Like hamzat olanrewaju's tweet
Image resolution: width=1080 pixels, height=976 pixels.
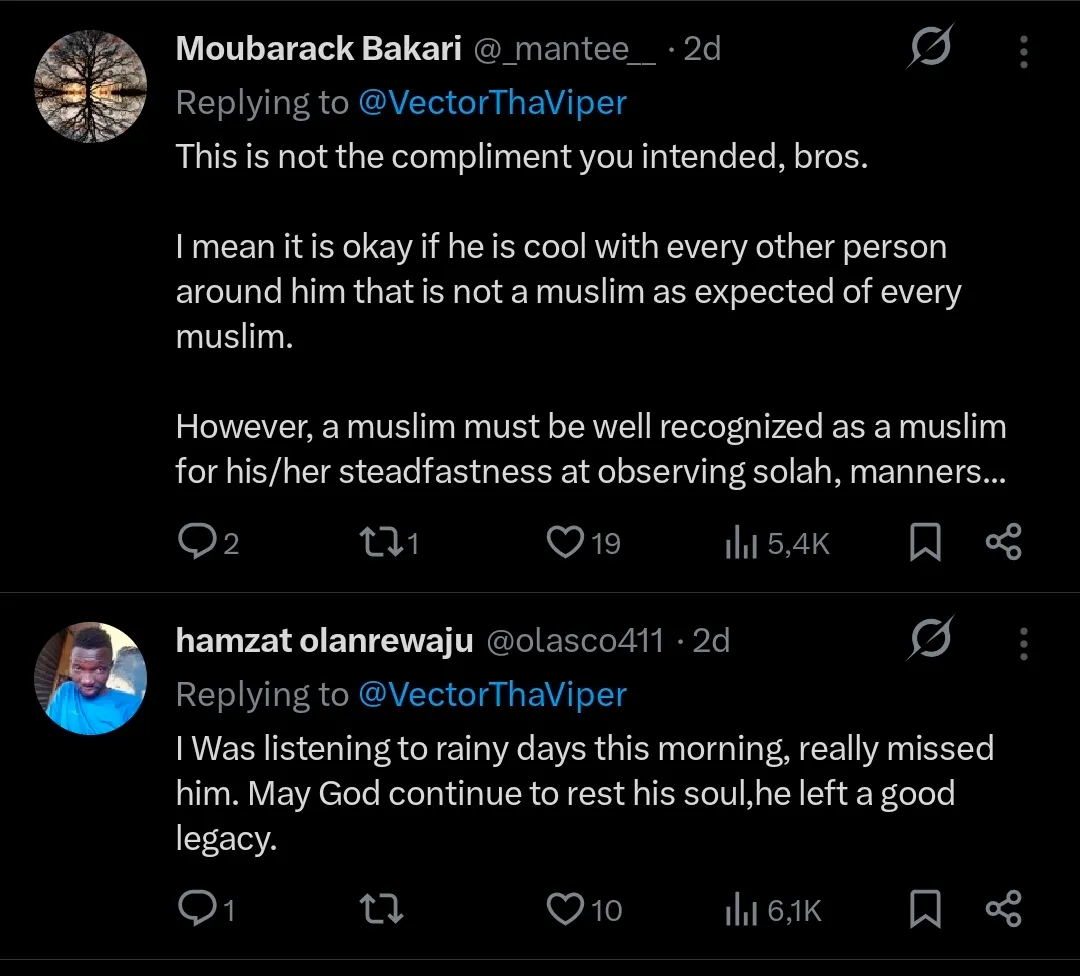[x=565, y=909]
